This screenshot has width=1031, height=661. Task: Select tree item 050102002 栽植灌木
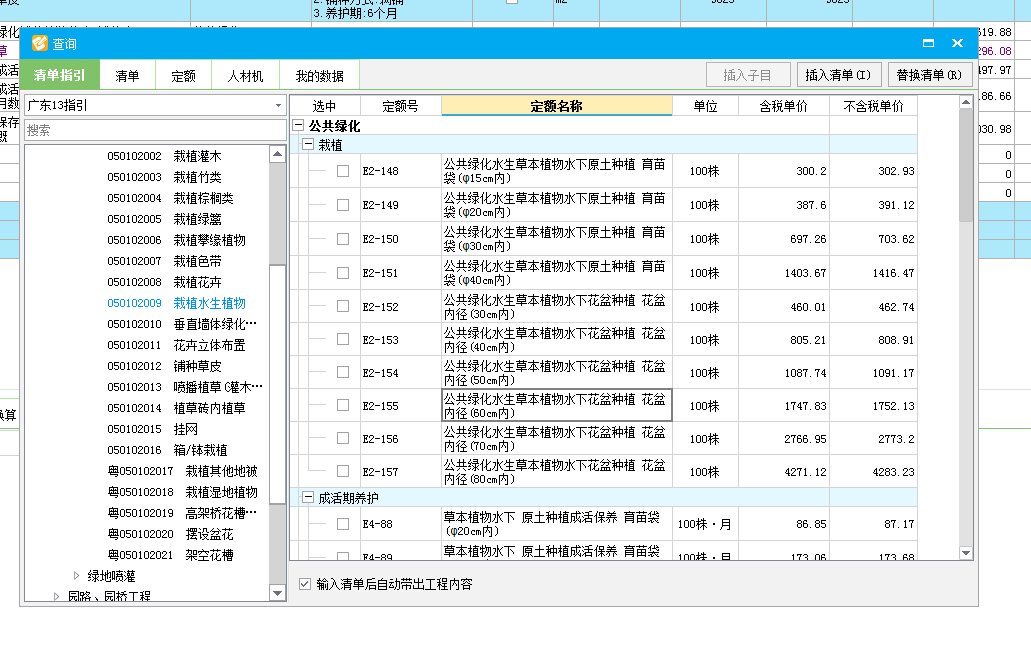pos(164,157)
